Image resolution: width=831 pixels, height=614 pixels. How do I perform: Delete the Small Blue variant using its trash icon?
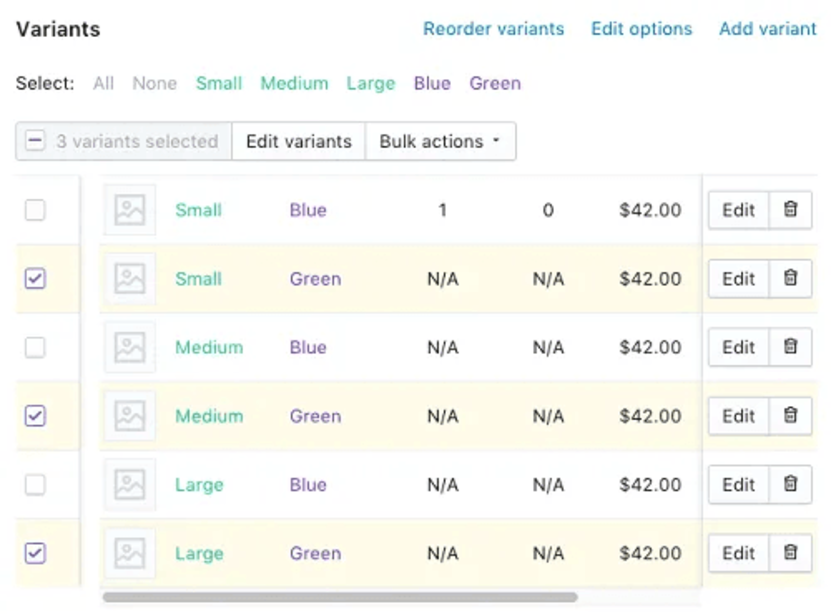(x=789, y=210)
